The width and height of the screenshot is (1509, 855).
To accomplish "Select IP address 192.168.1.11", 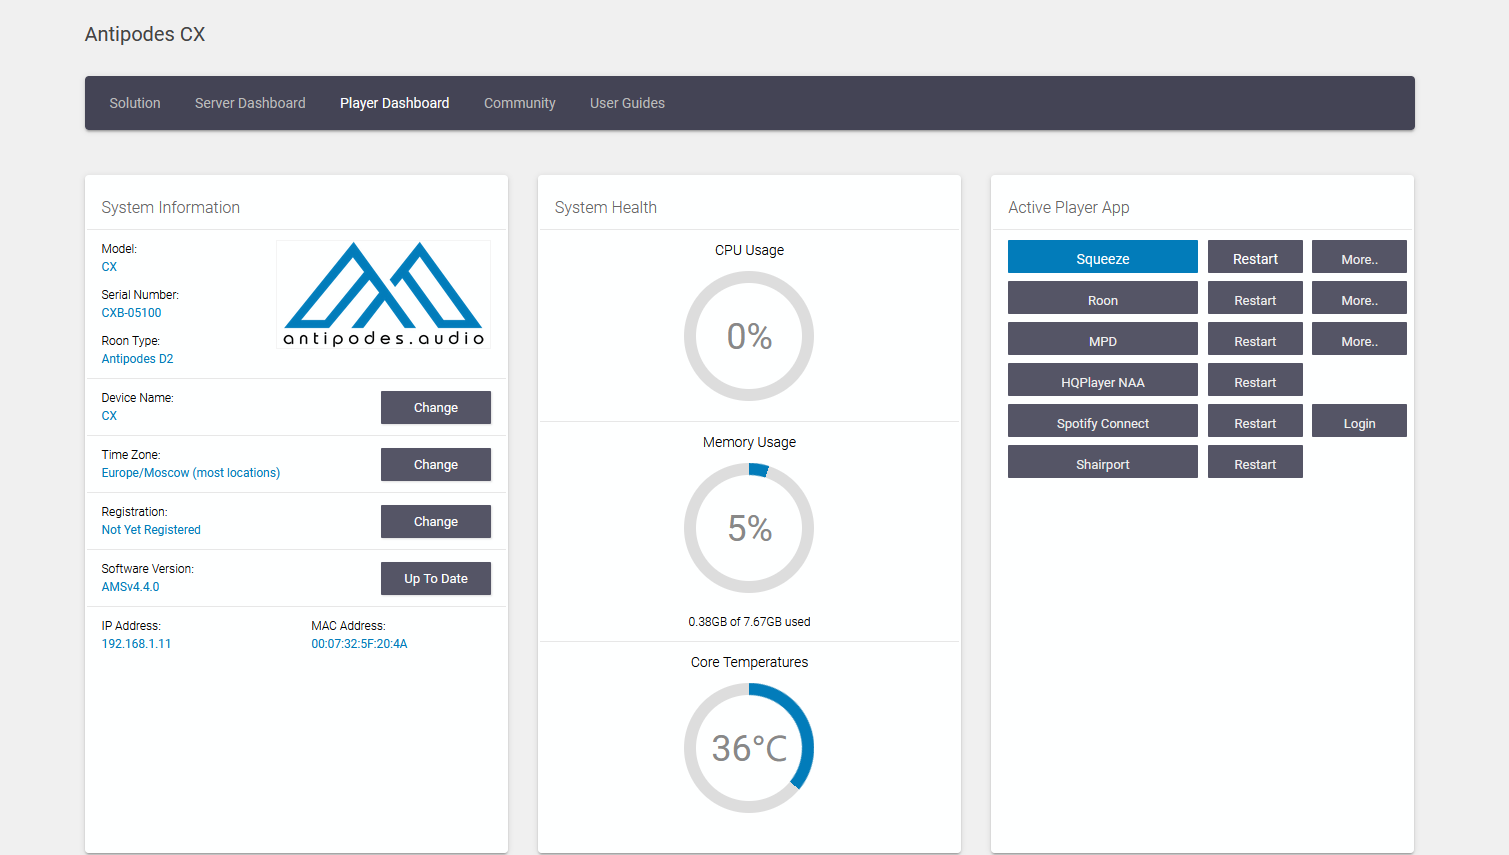I will 136,644.
